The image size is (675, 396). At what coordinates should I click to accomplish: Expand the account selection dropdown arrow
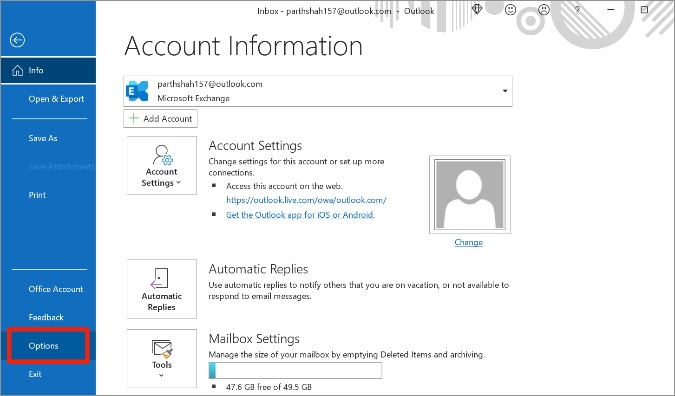coord(505,91)
